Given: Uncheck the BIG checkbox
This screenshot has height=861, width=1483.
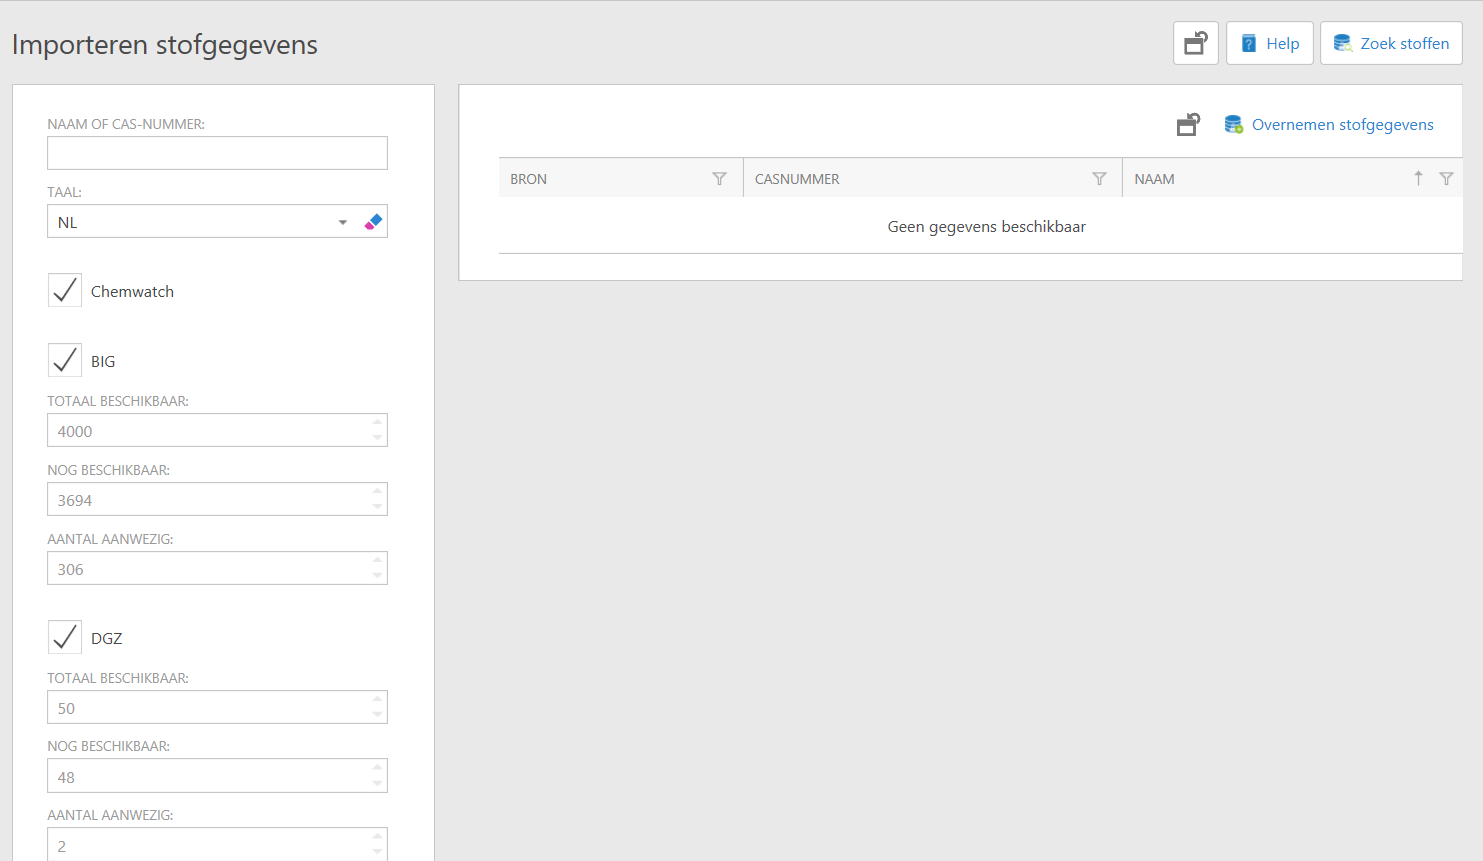Looking at the screenshot, I should tap(65, 360).
